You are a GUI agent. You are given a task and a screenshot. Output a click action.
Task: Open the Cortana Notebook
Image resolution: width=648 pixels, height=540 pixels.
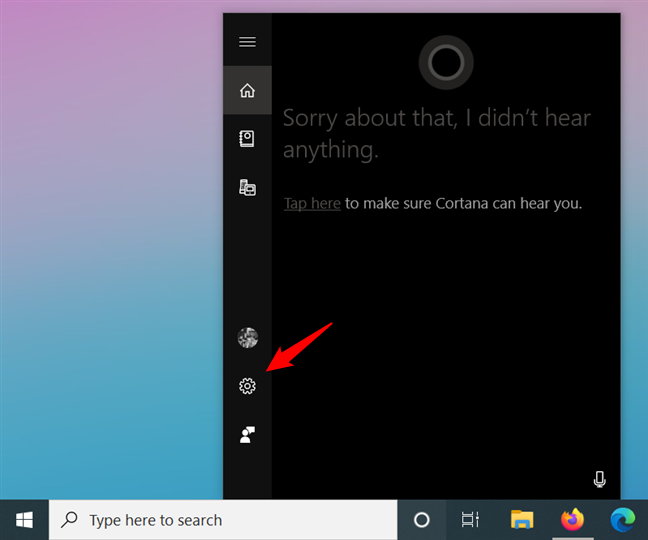click(x=247, y=139)
